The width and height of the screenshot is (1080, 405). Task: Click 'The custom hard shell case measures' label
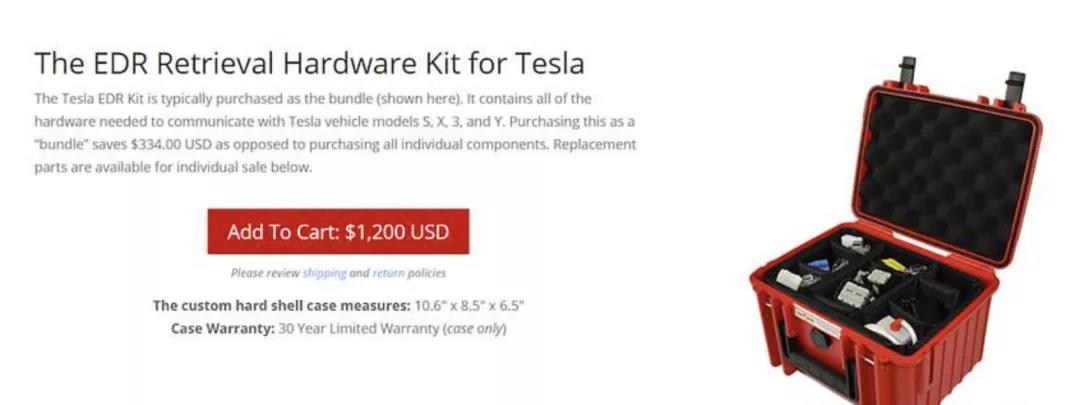281,305
